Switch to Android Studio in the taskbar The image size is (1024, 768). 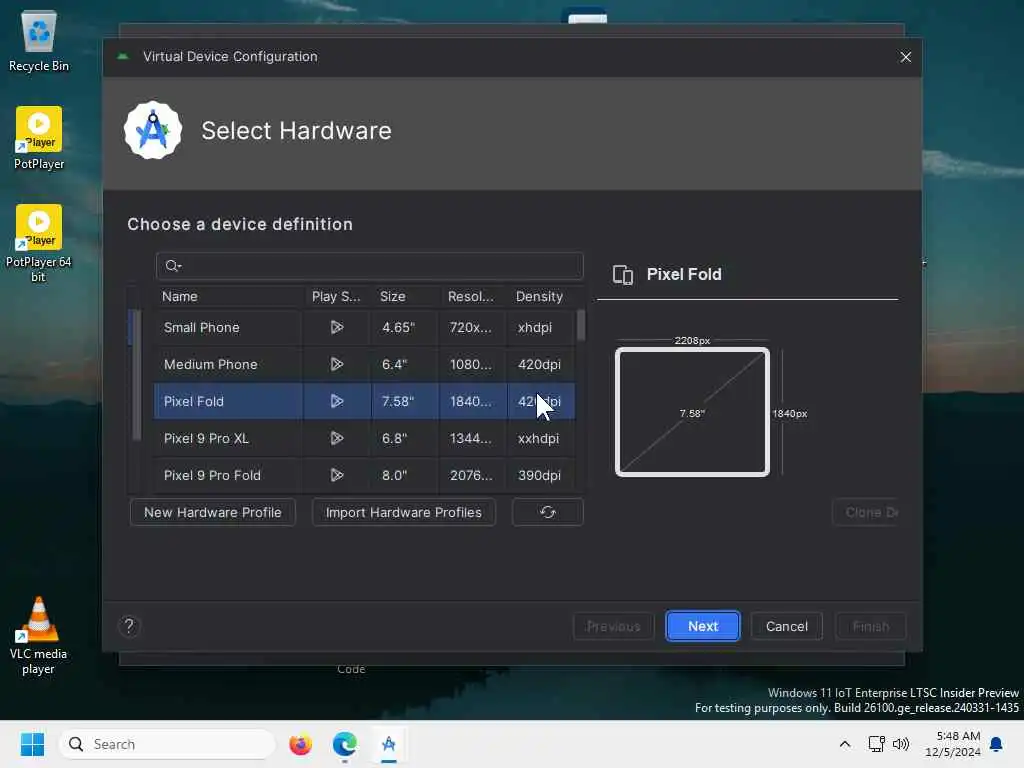389,744
